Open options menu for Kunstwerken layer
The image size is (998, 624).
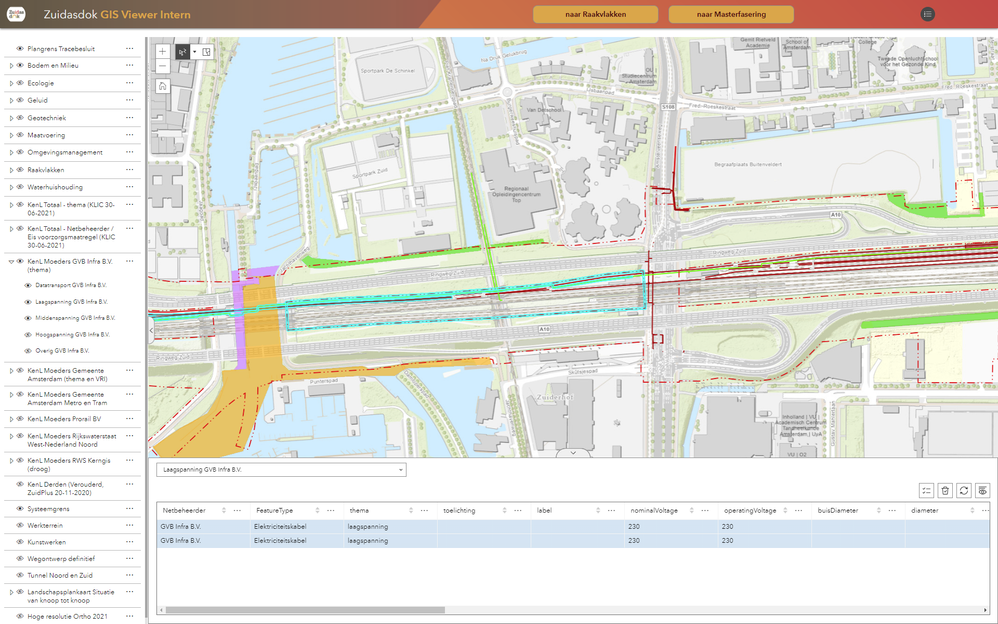(x=130, y=542)
